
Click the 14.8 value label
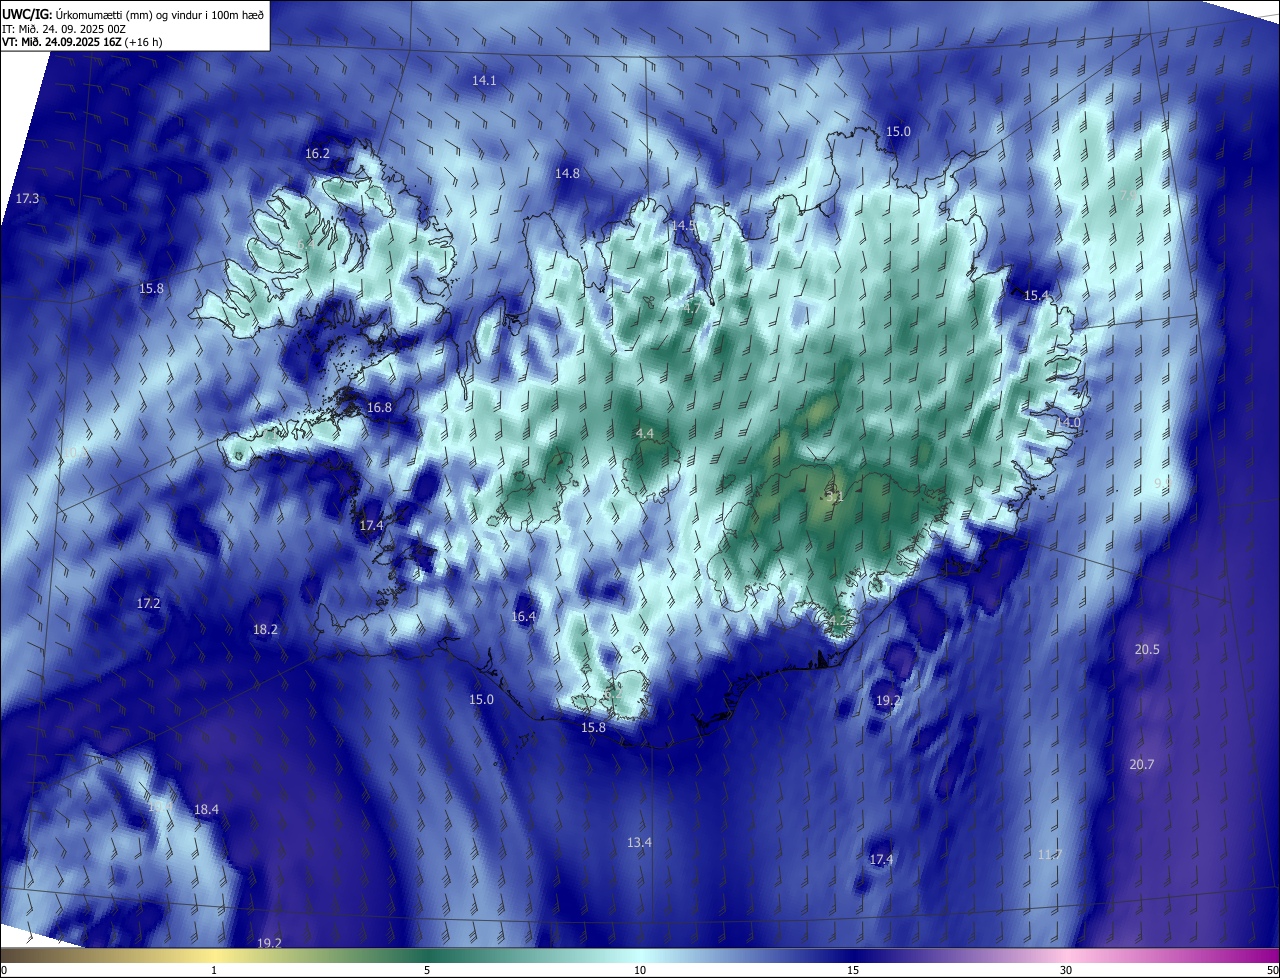click(567, 174)
